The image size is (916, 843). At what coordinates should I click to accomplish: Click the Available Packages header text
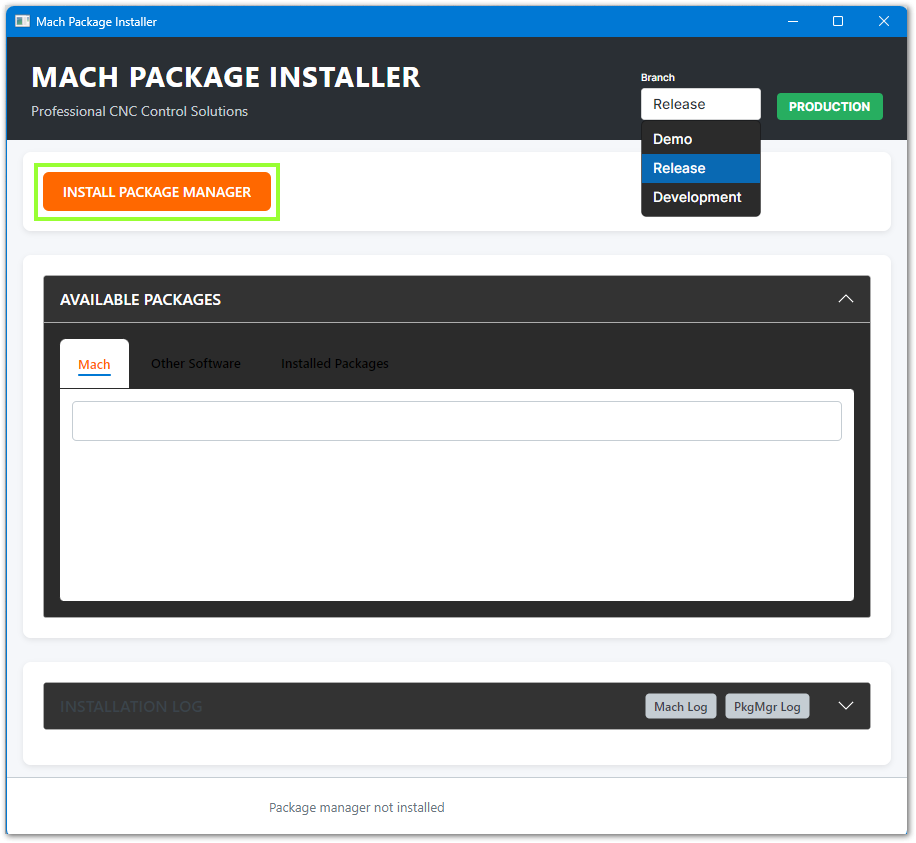tap(140, 300)
